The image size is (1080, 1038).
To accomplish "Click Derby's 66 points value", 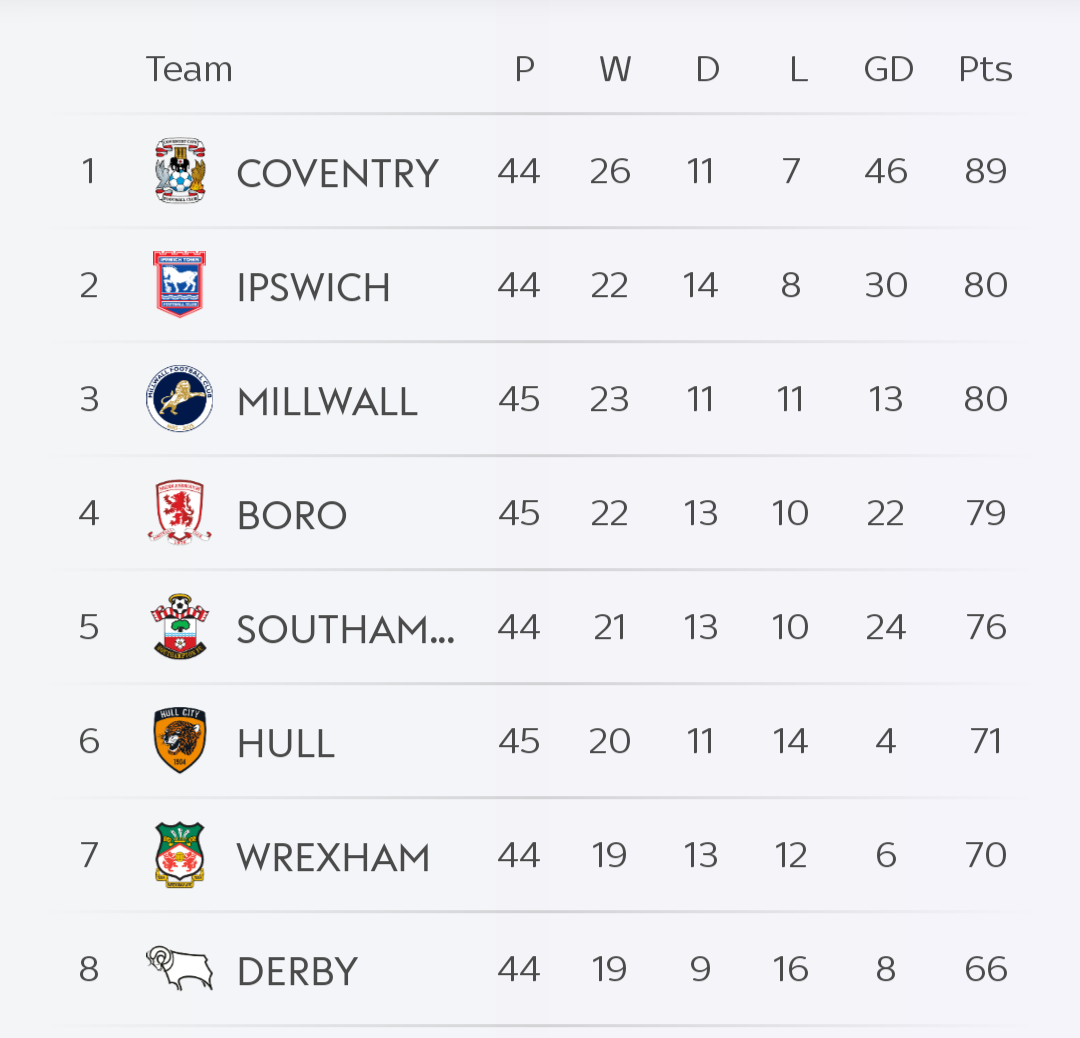I will pyautogui.click(x=985, y=969).
